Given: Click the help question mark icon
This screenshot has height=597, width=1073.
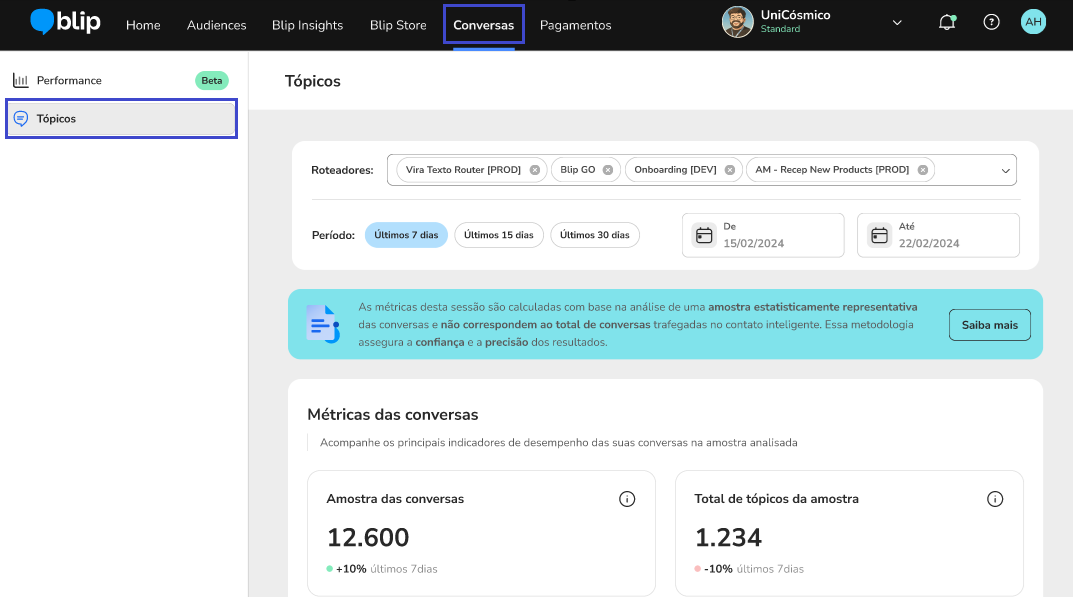Looking at the screenshot, I should point(991,22).
